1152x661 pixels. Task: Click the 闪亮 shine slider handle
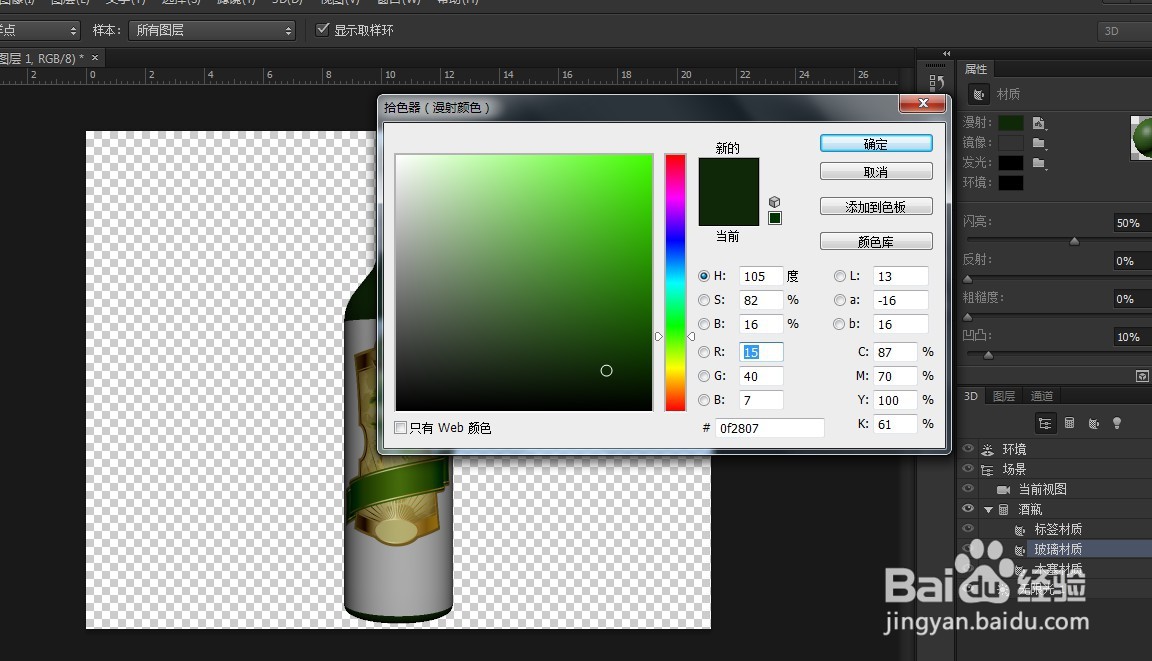(x=1074, y=241)
